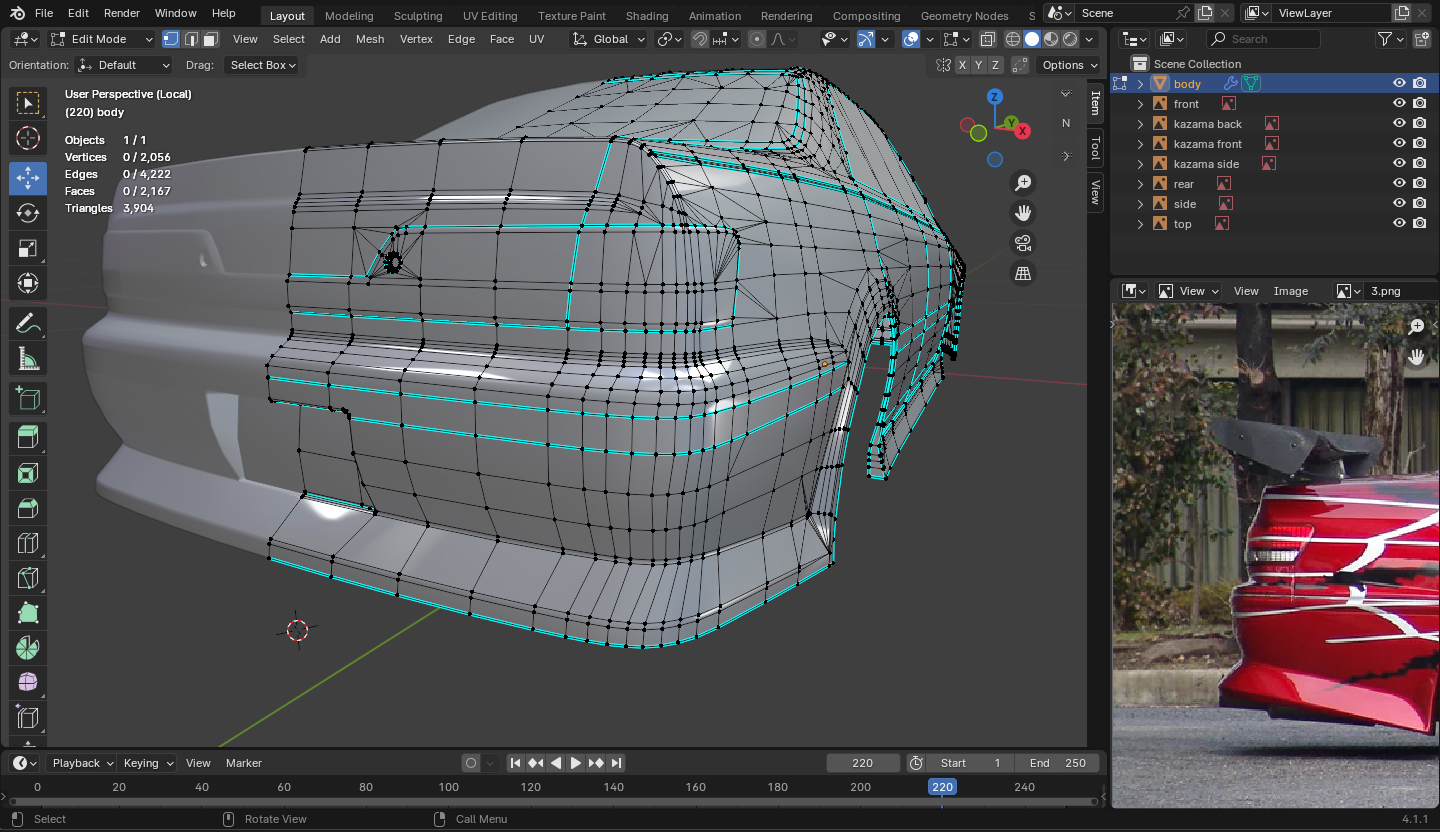
Task: Pick the Extrude Region tool
Action: tap(28, 436)
